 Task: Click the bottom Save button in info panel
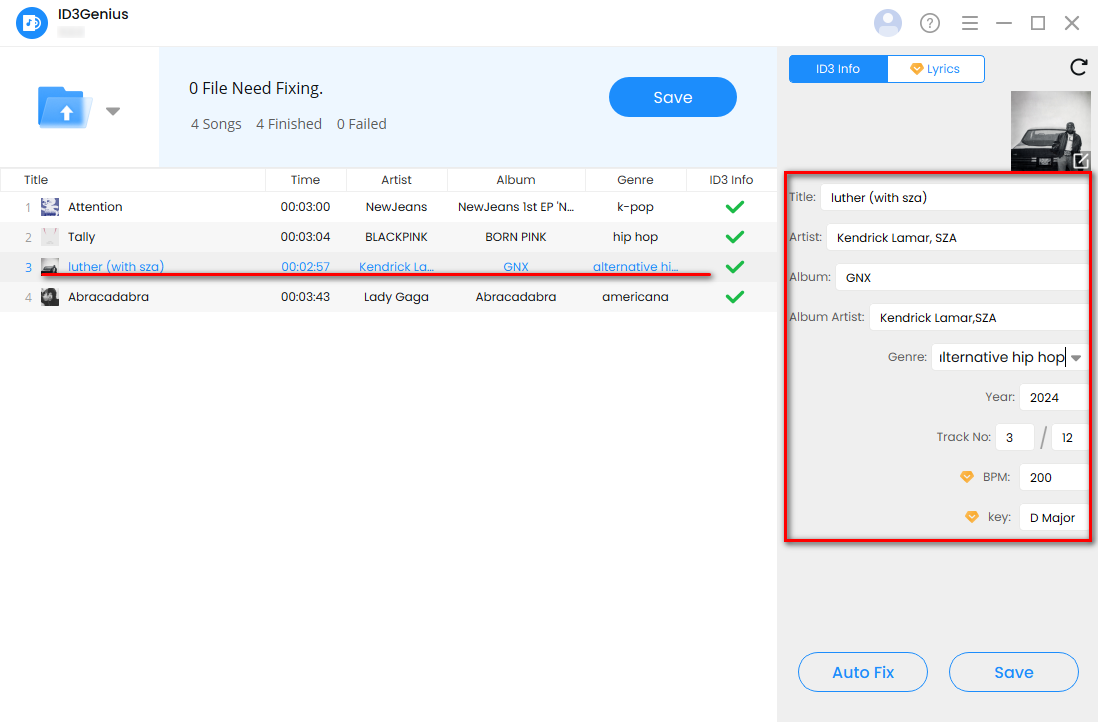click(x=1013, y=672)
